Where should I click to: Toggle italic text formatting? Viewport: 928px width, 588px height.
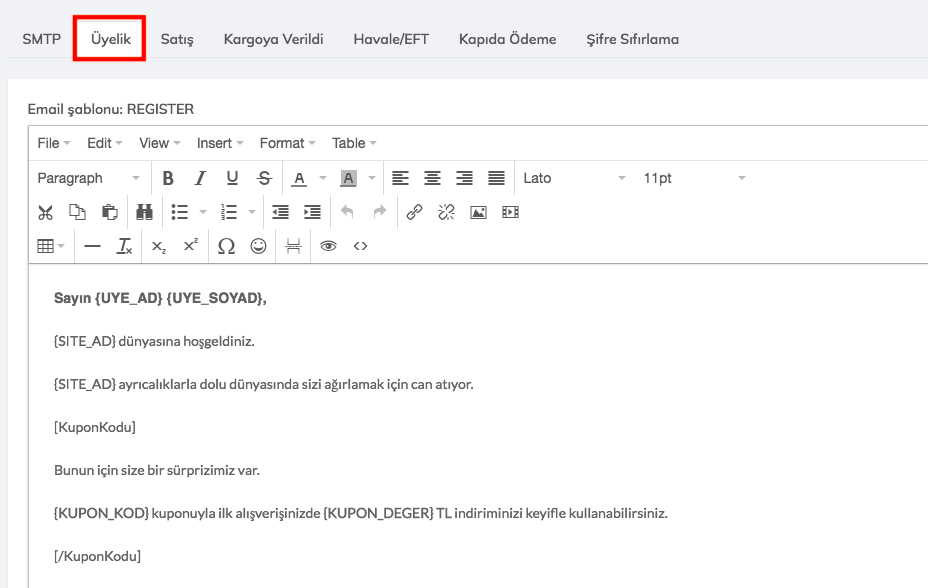tap(200, 178)
